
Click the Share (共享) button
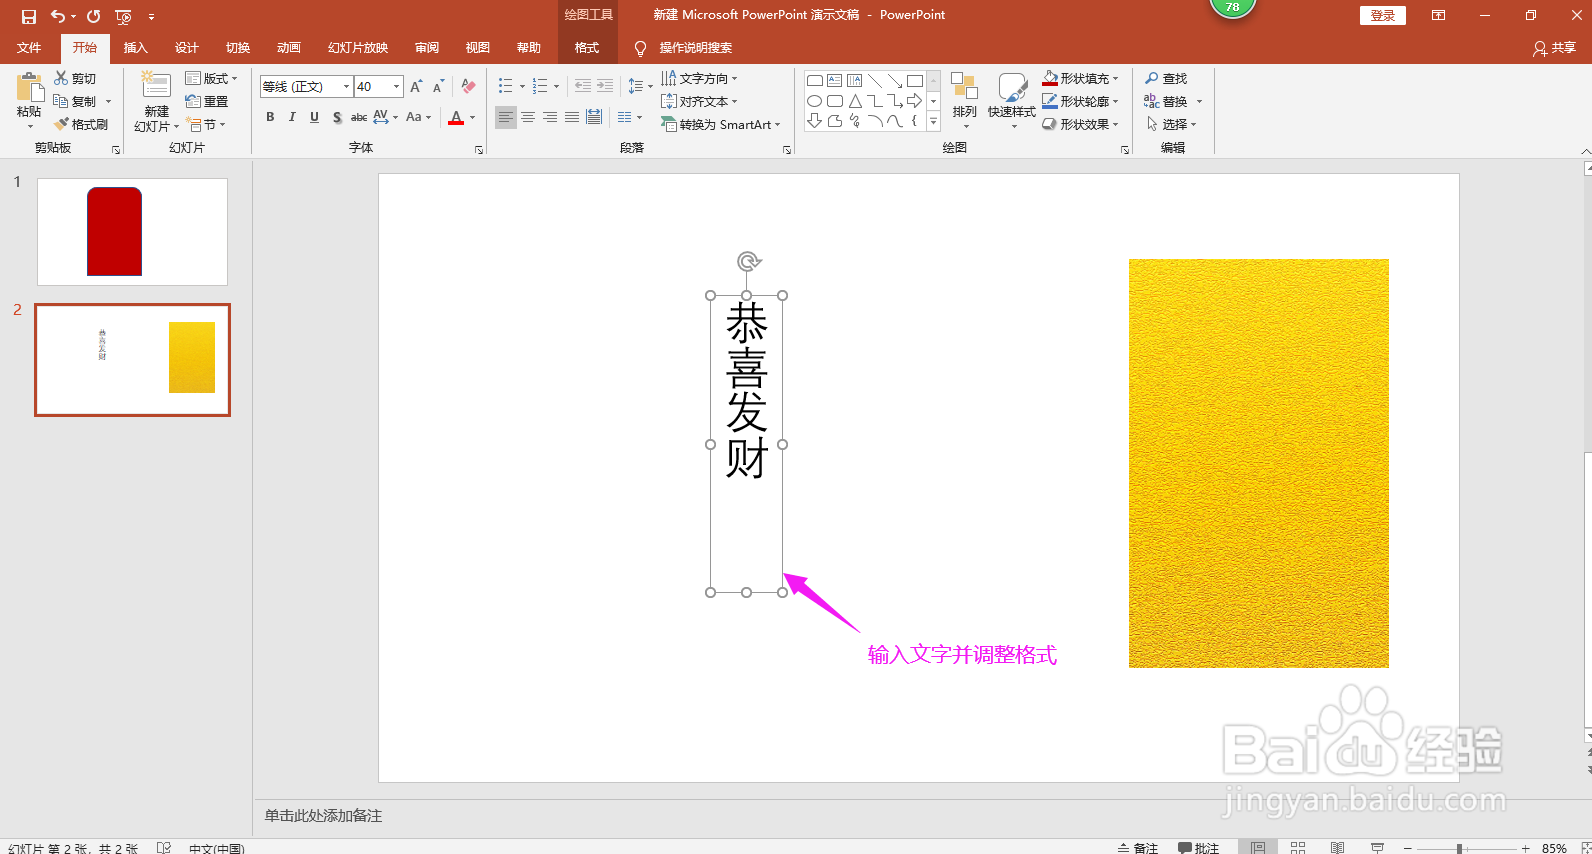point(1554,48)
